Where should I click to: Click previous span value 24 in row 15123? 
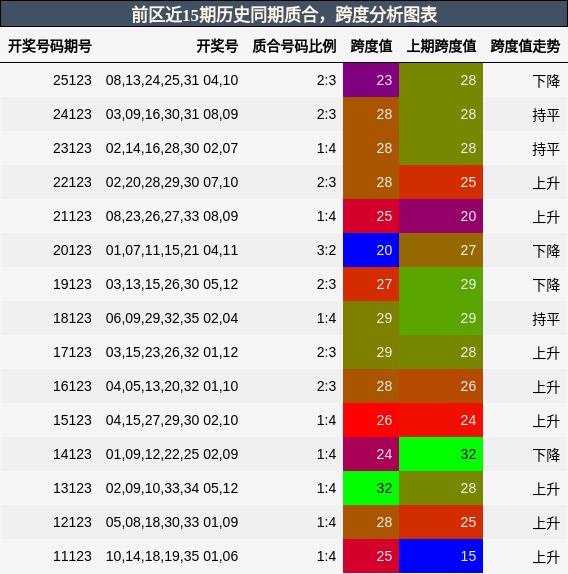coord(441,420)
